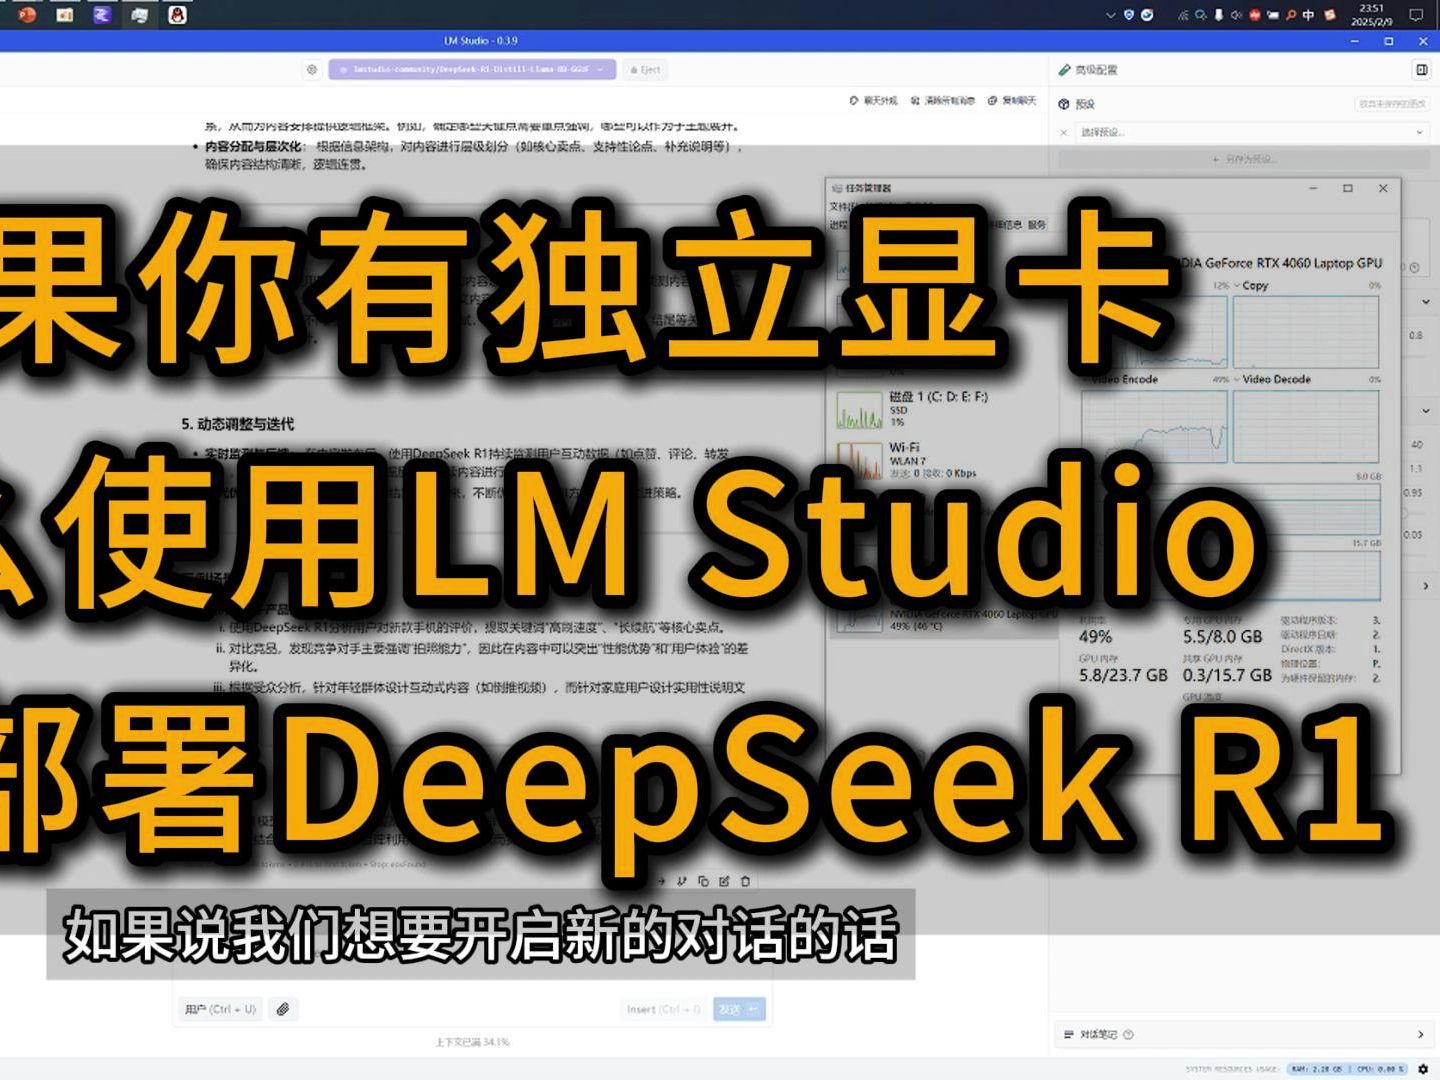Switch the Chinese input method indicator in the tray
The width and height of the screenshot is (1440, 1080).
coord(1308,15)
